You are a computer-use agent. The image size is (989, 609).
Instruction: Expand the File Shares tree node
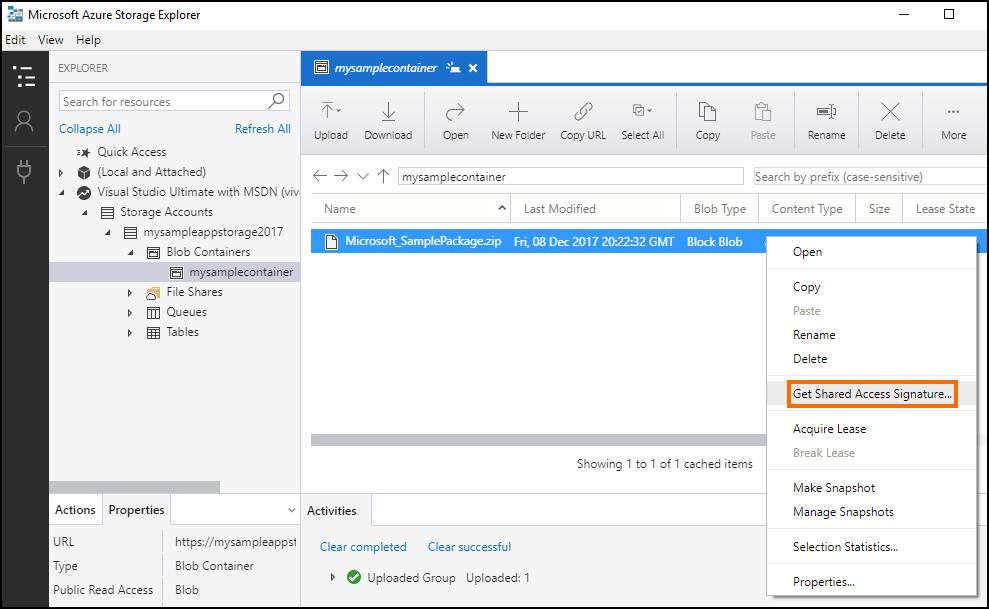pos(129,292)
